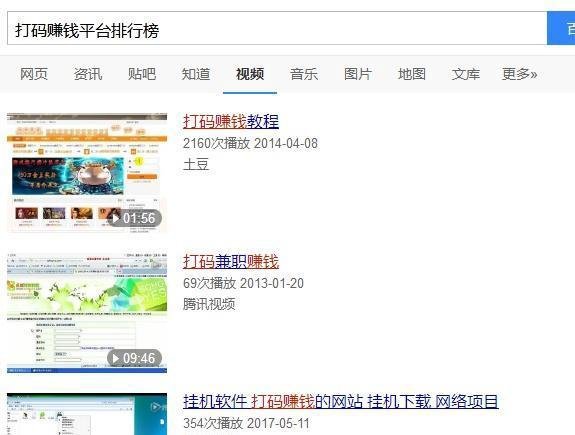Viewport: 575px width, 435px height.
Task: Click the text 354次播放 2017-05-11
Action: coord(246,423)
